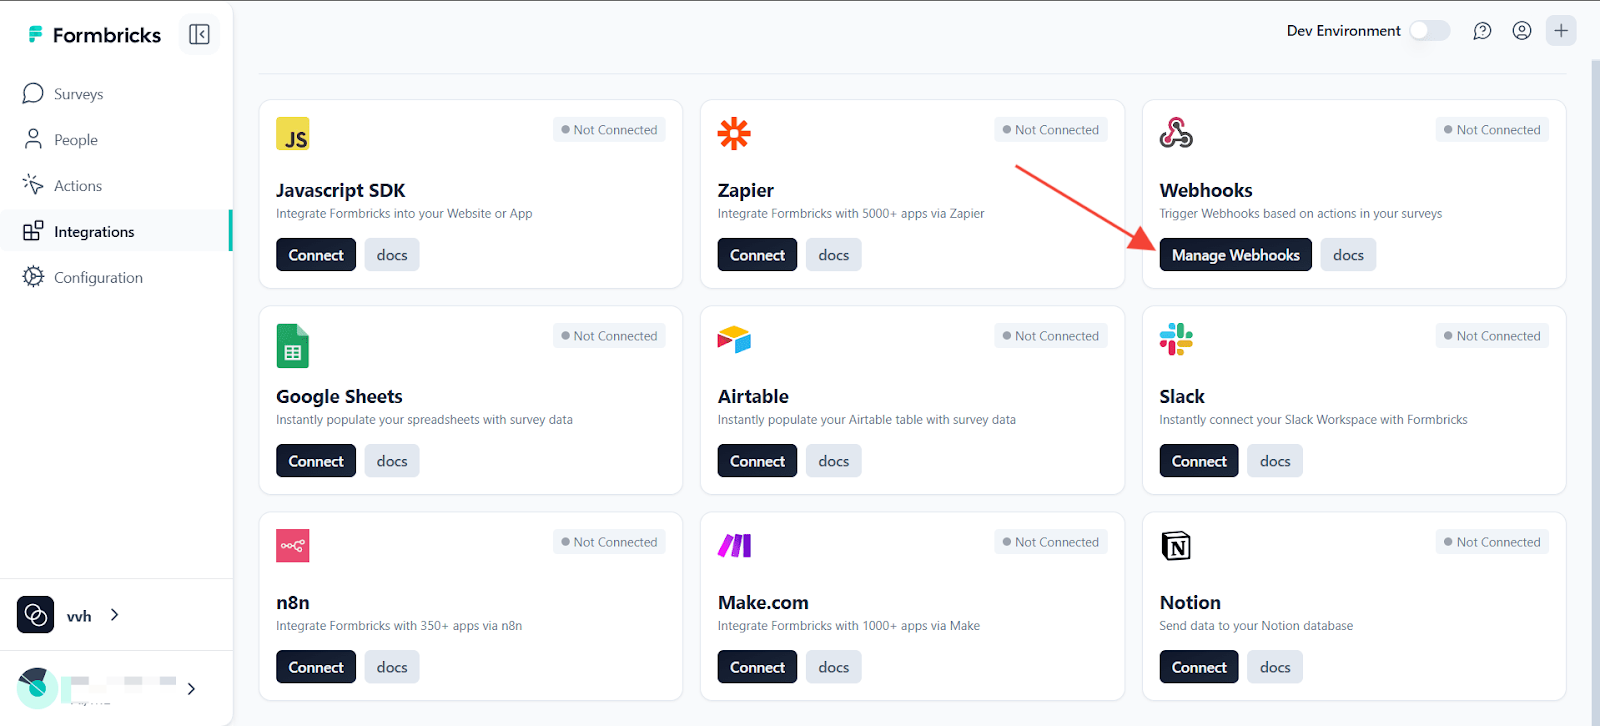This screenshot has width=1600, height=726.
Task: Click the Javascript SDK JS icon
Action: click(x=293, y=134)
